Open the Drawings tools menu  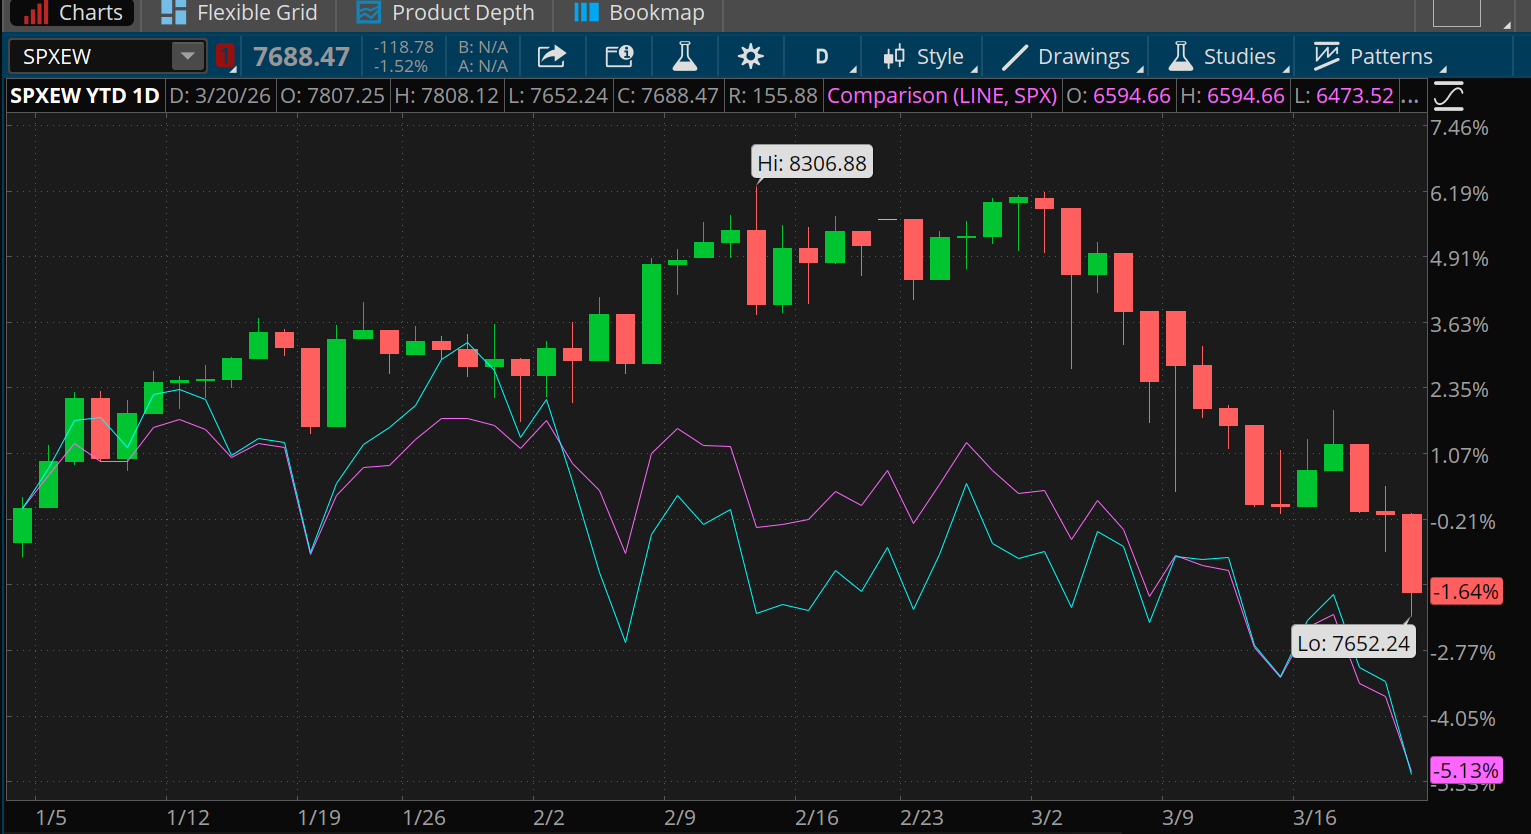1072,56
